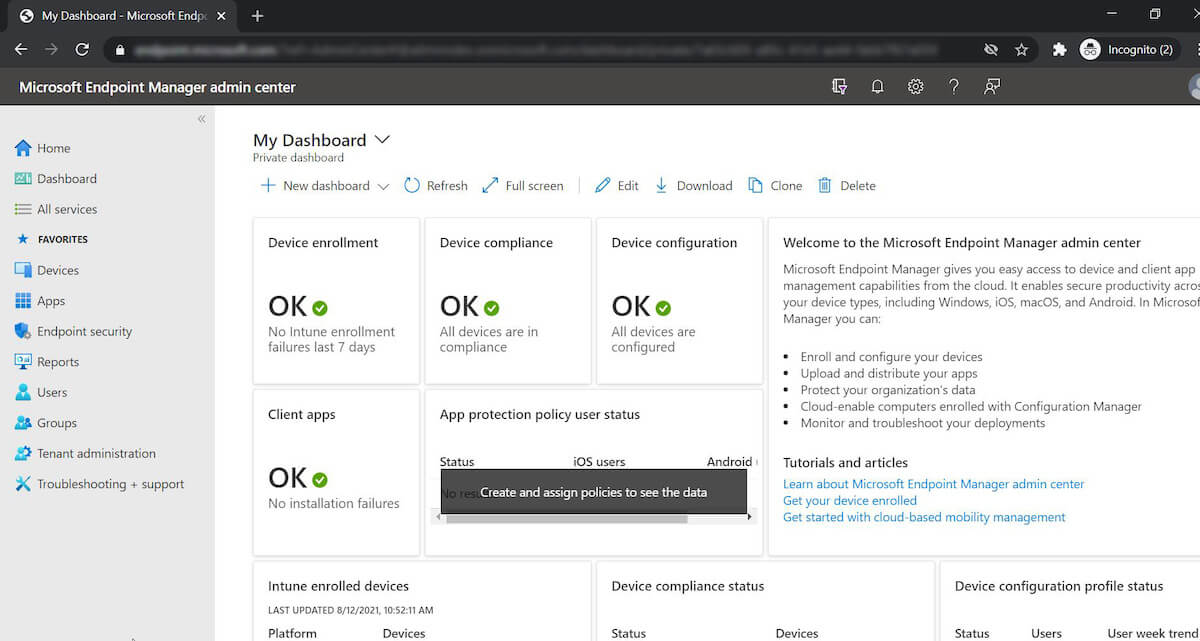
Task: Show notifications with the bell icon
Action: point(877,87)
